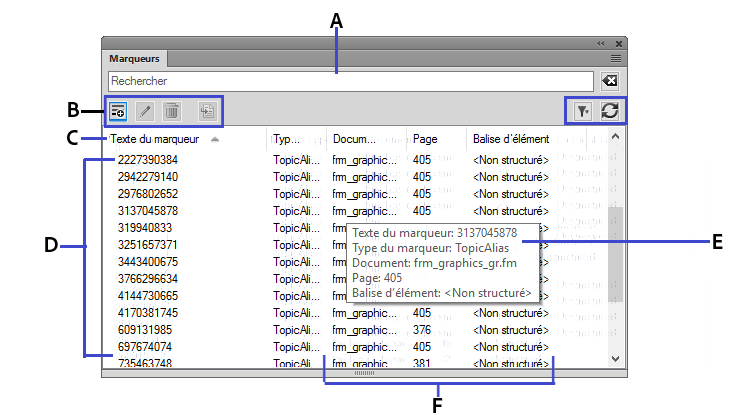729x415 pixels.
Task: Sort by the Page column header
Action: pyautogui.click(x=425, y=139)
